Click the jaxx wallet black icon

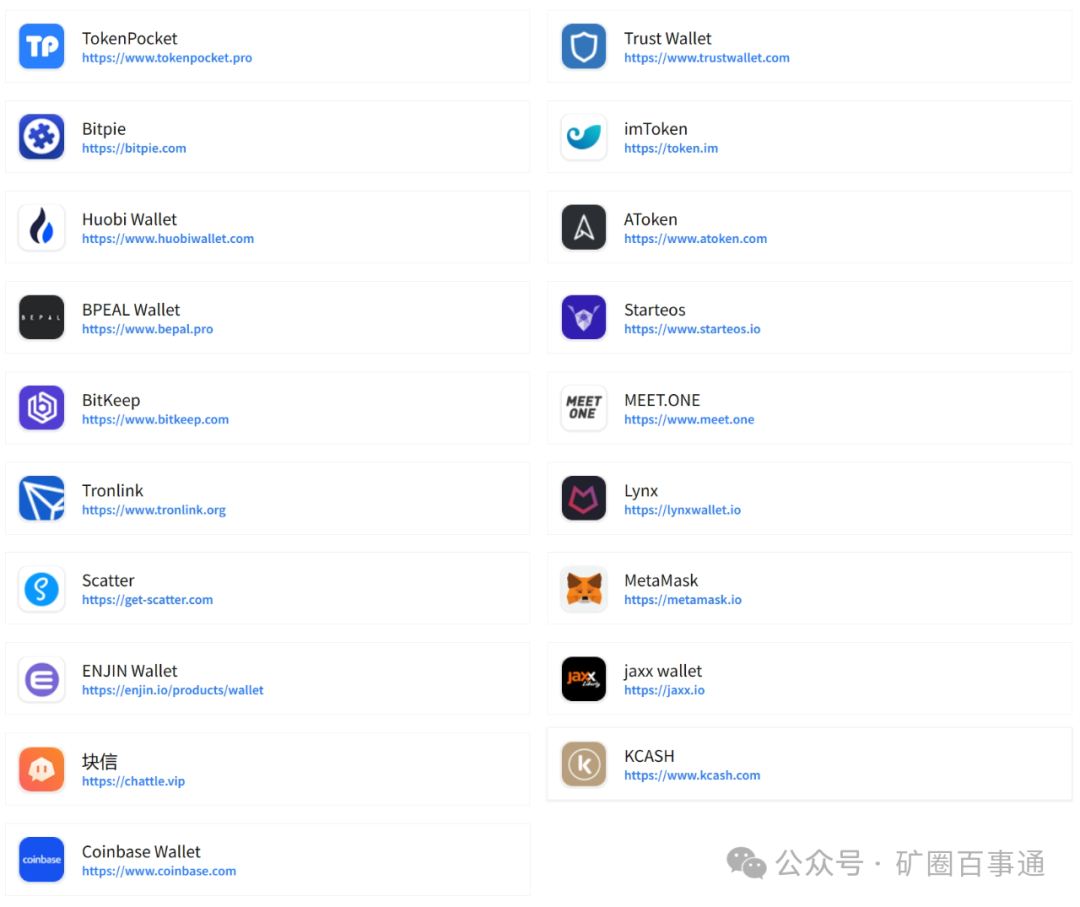(583, 679)
